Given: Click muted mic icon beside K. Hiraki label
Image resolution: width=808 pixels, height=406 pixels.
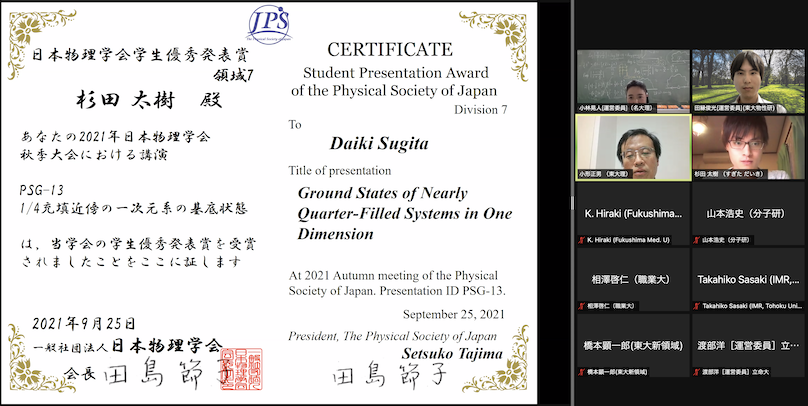Looking at the screenshot, I should (581, 240).
